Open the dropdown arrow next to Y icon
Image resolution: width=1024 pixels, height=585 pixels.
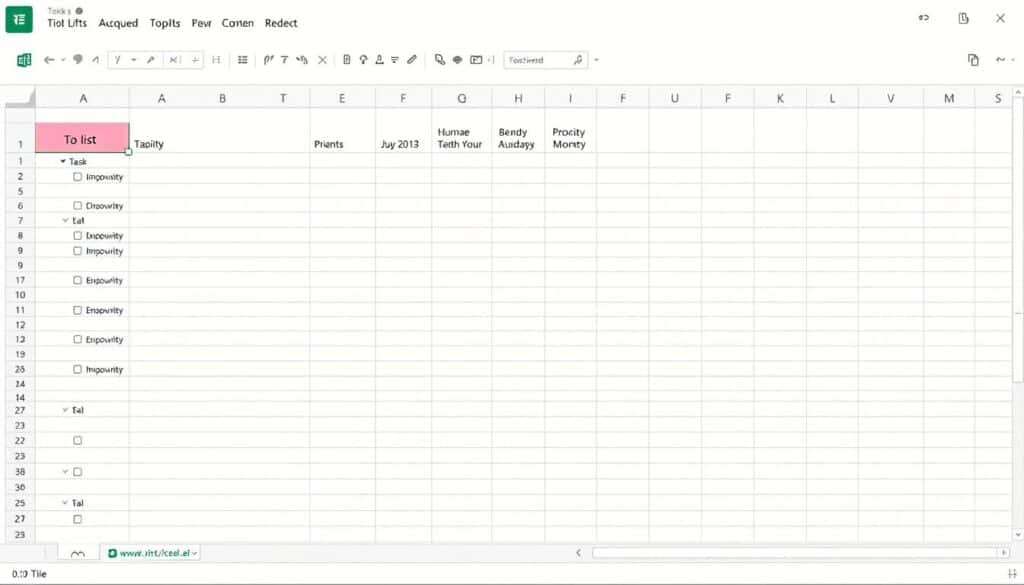tap(134, 60)
